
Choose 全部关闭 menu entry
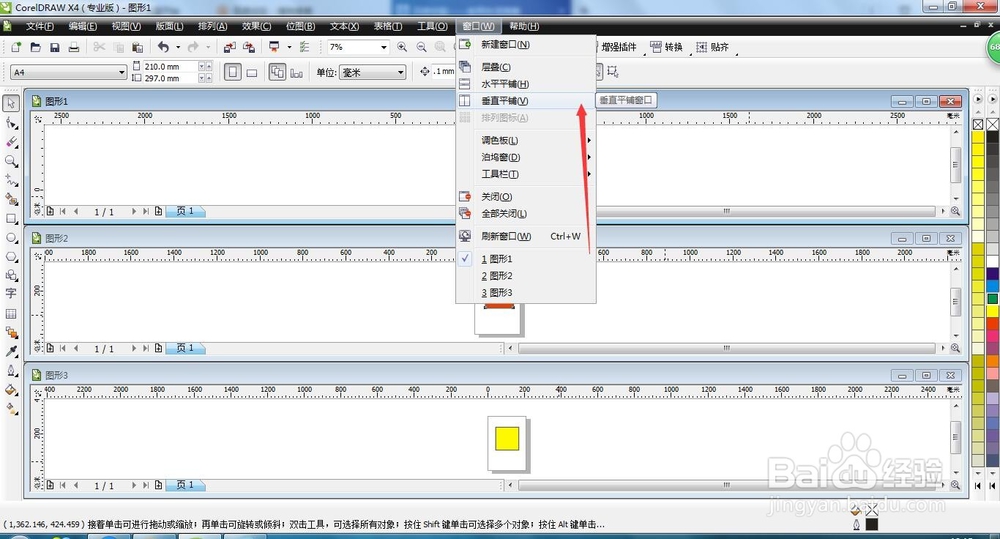[526, 214]
